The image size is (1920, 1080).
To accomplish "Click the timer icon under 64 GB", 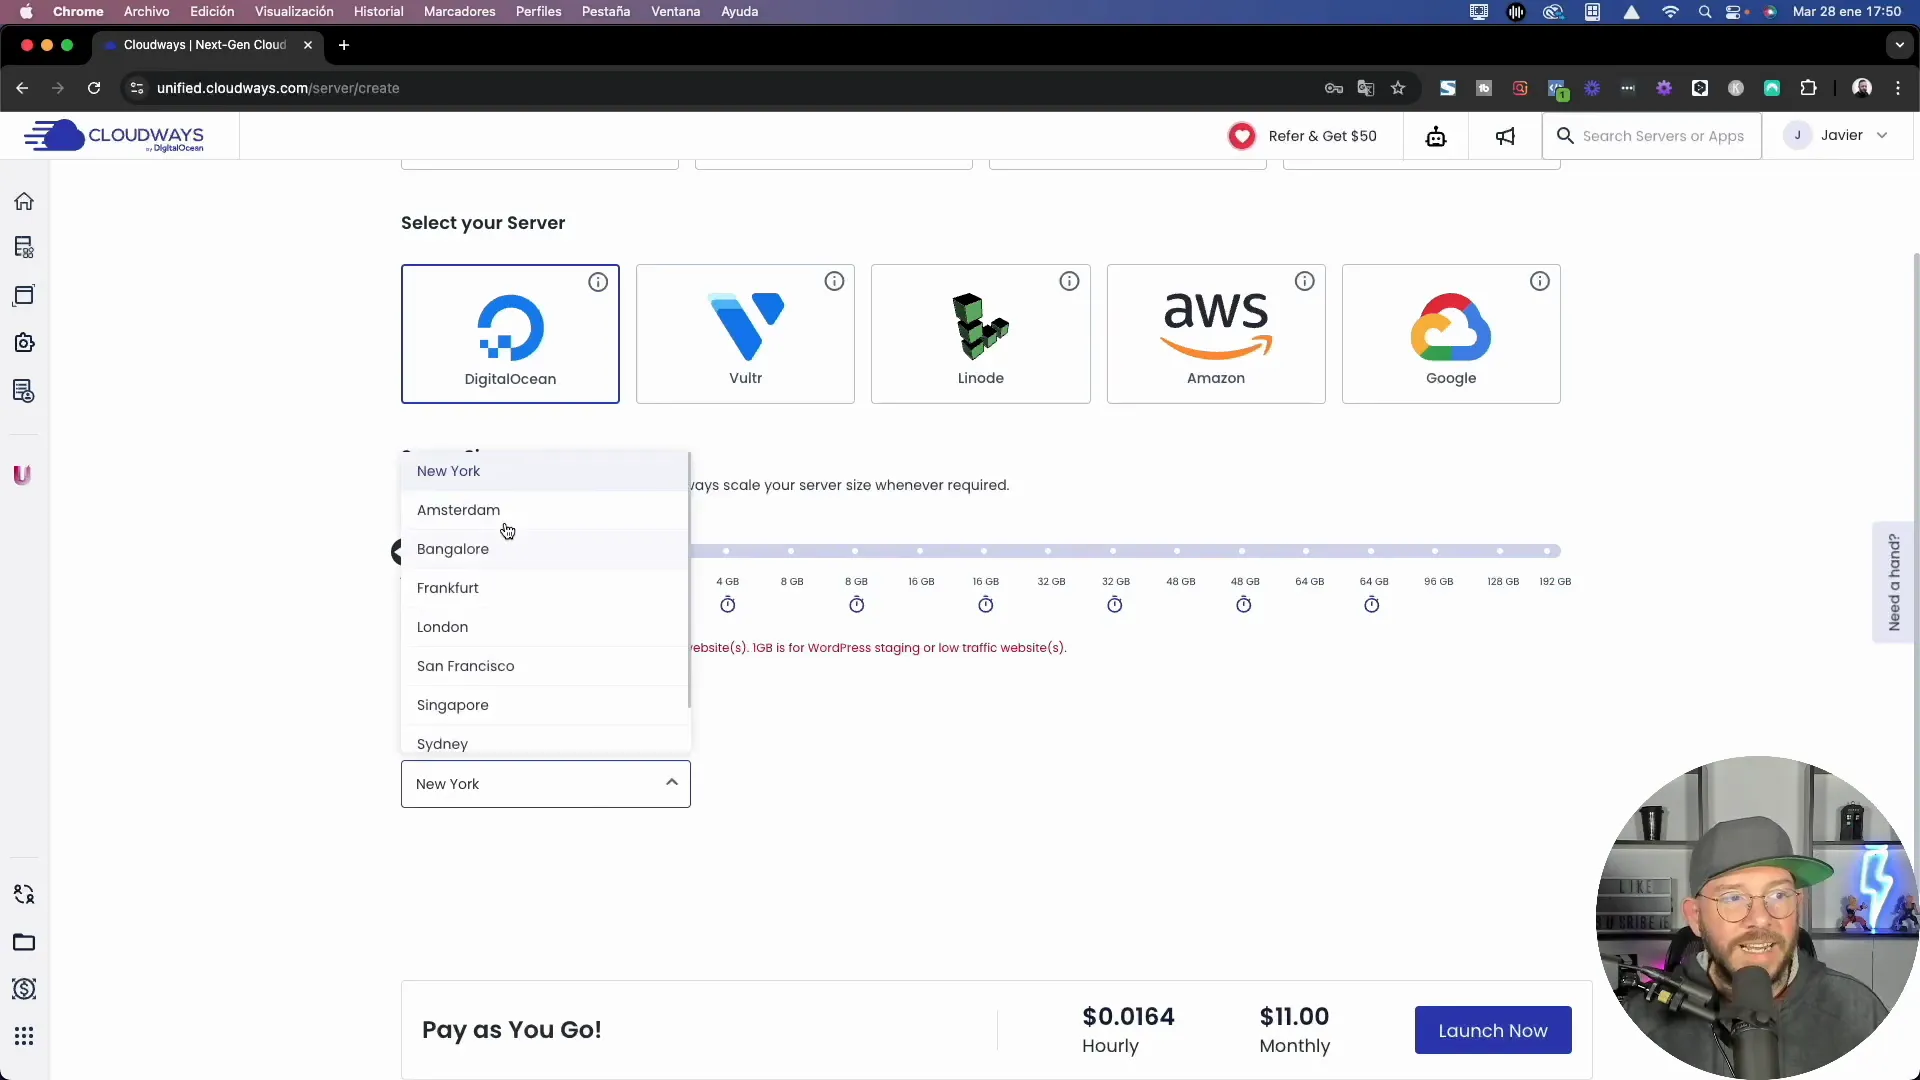I will [1372, 605].
